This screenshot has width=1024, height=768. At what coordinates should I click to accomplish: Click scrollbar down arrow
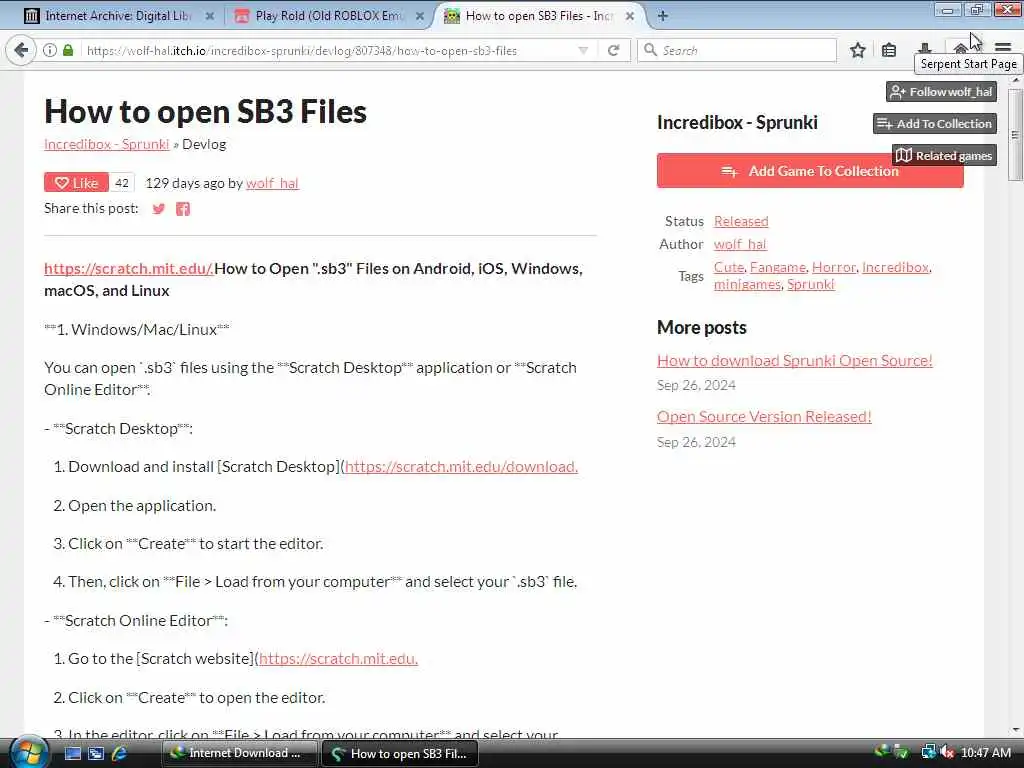pos(1015,730)
